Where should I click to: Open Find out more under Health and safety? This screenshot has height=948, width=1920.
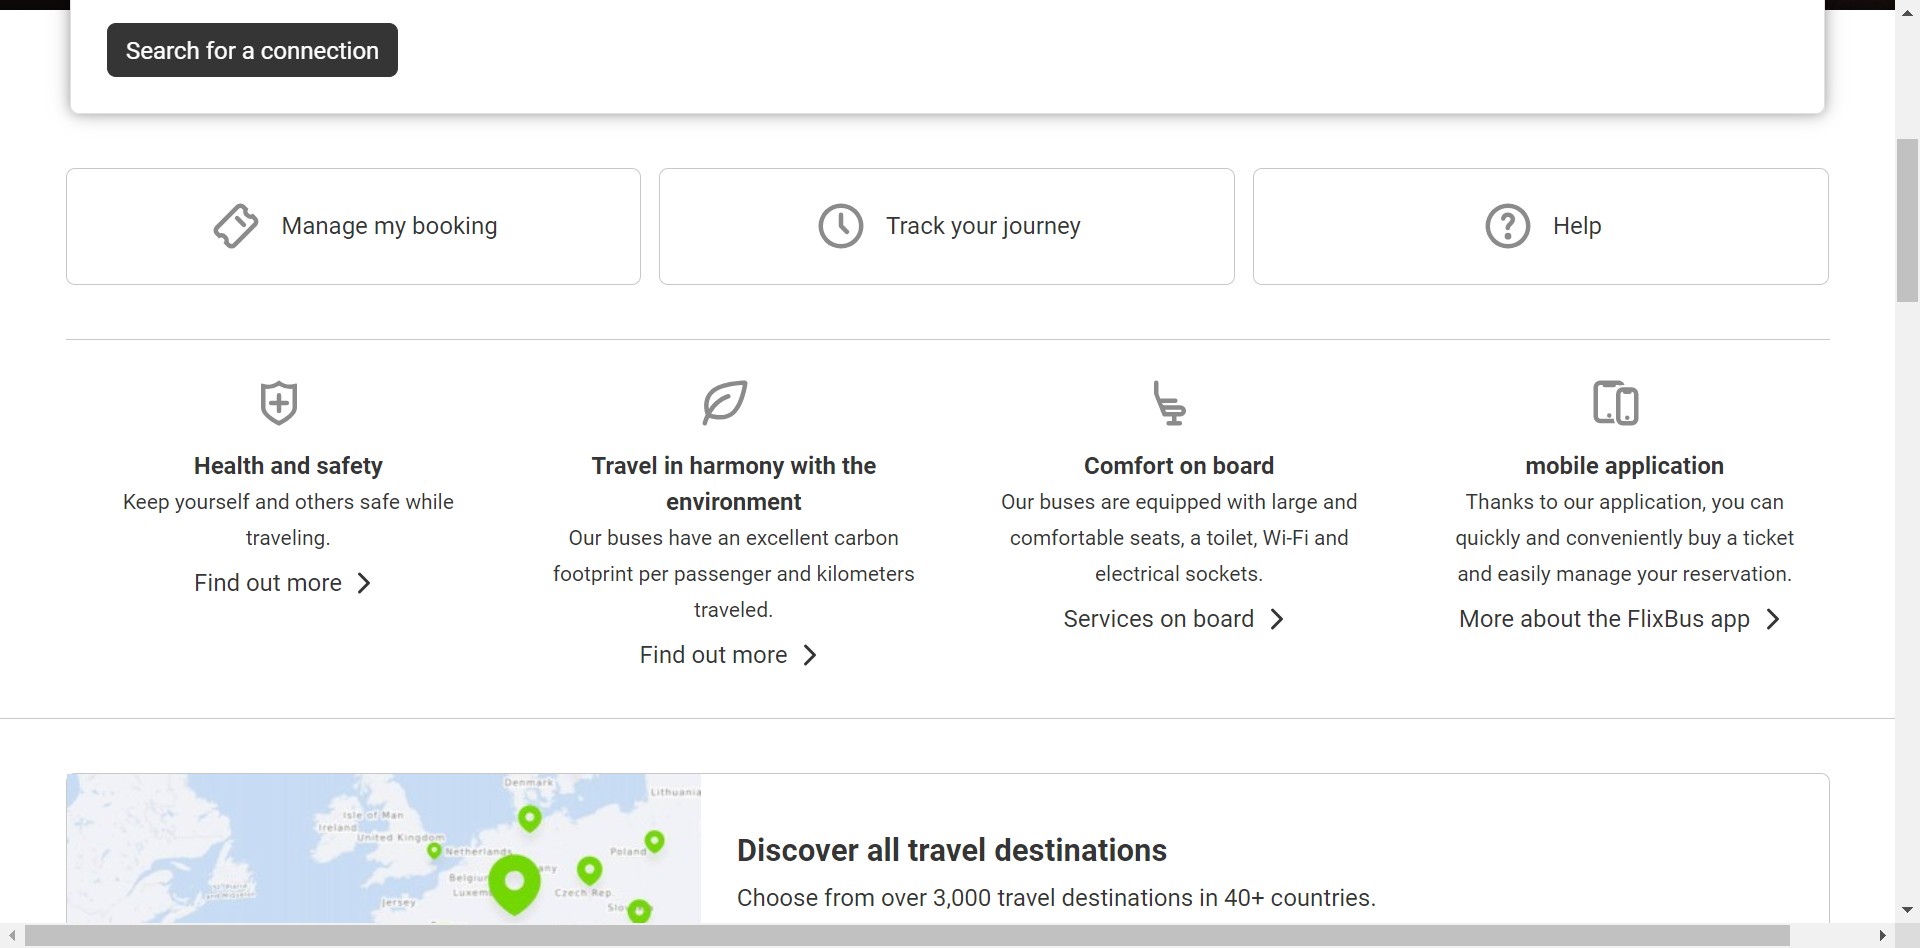(268, 583)
